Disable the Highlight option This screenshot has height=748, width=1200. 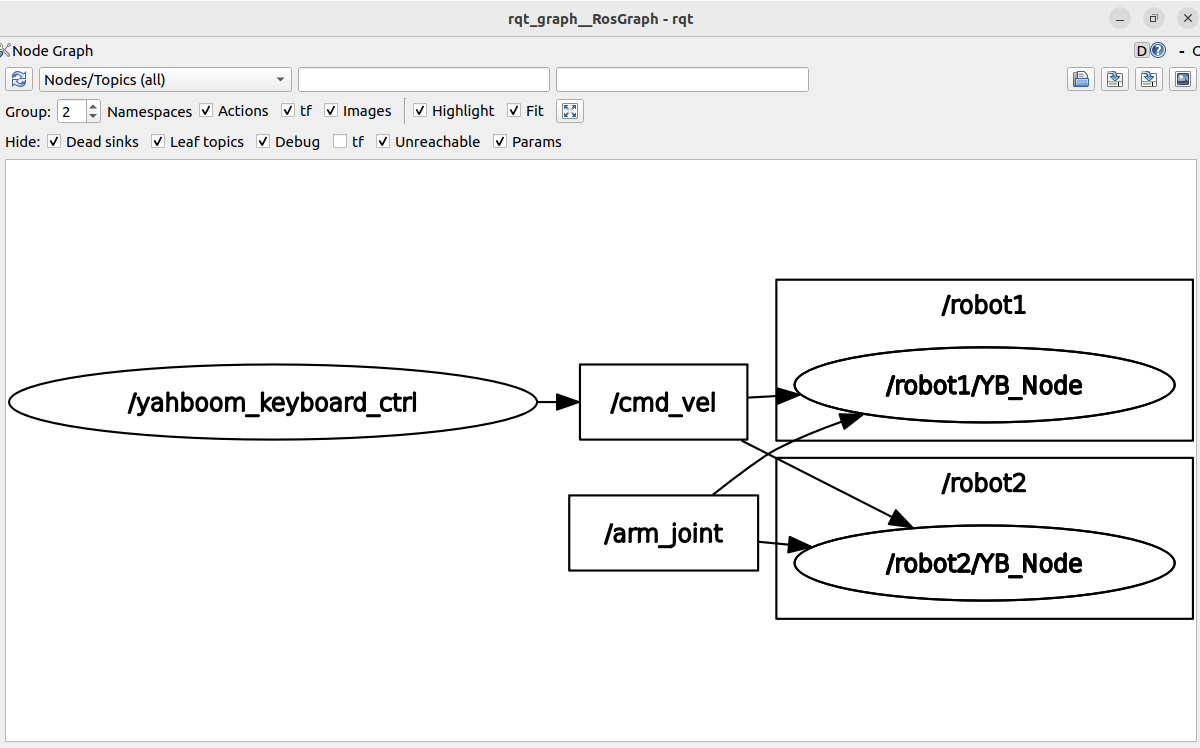pos(420,111)
